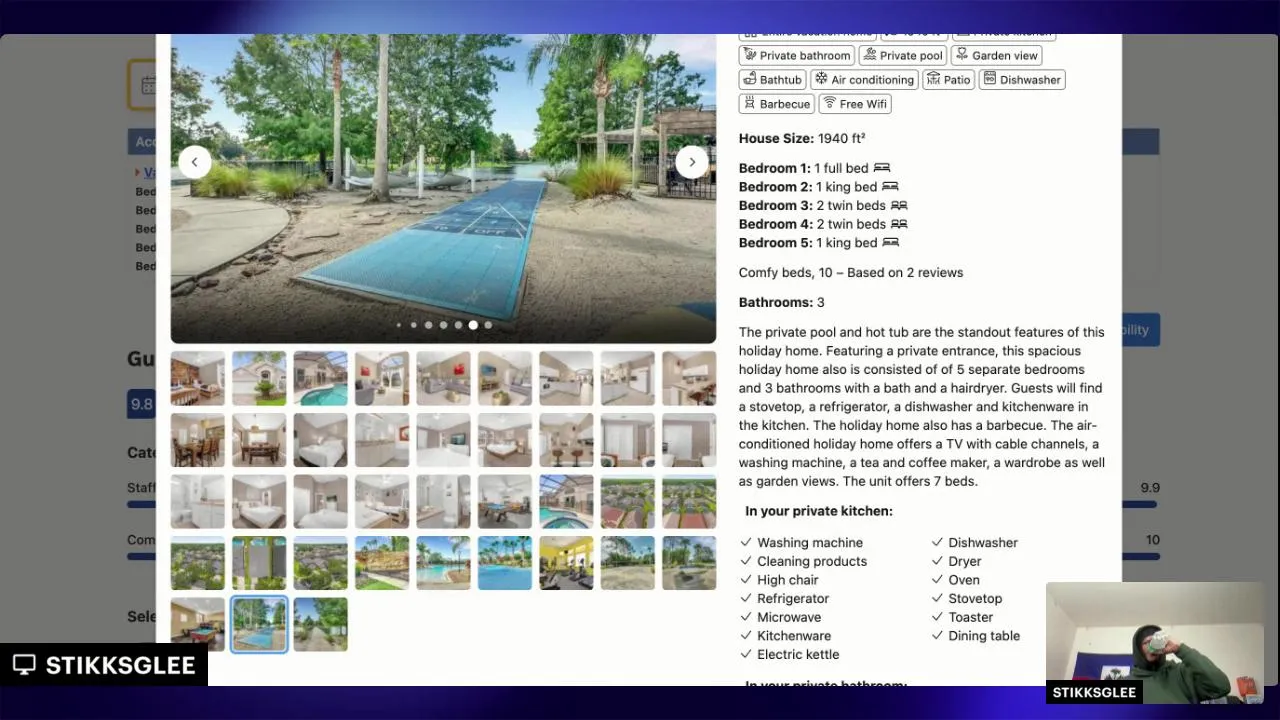Click the checkmark beside Electric kettle
This screenshot has width=1280, height=720.
pos(745,654)
